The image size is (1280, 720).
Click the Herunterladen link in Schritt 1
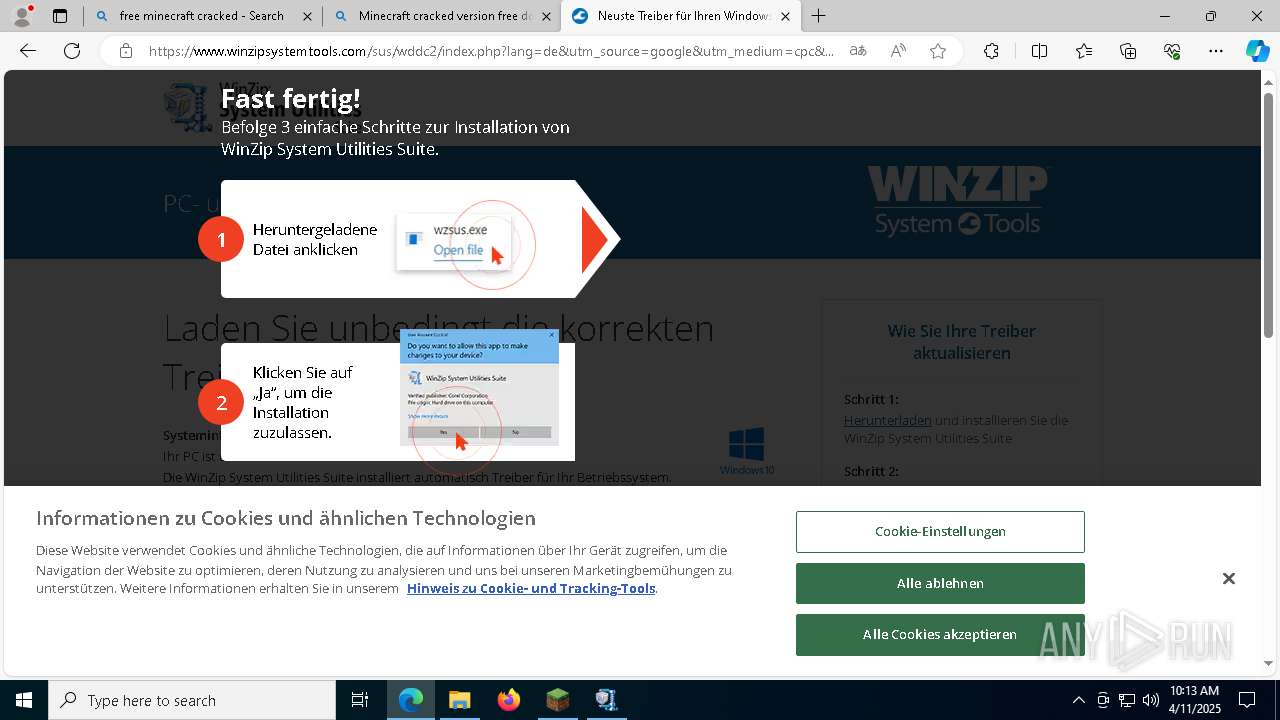(887, 420)
